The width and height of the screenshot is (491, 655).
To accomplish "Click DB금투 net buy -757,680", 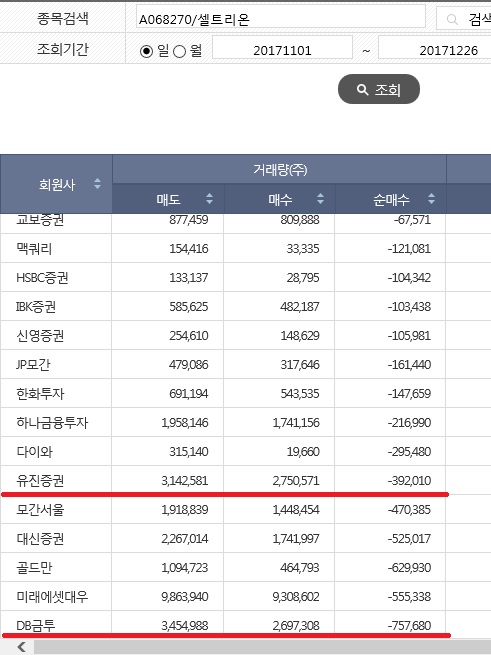I will click(409, 626).
